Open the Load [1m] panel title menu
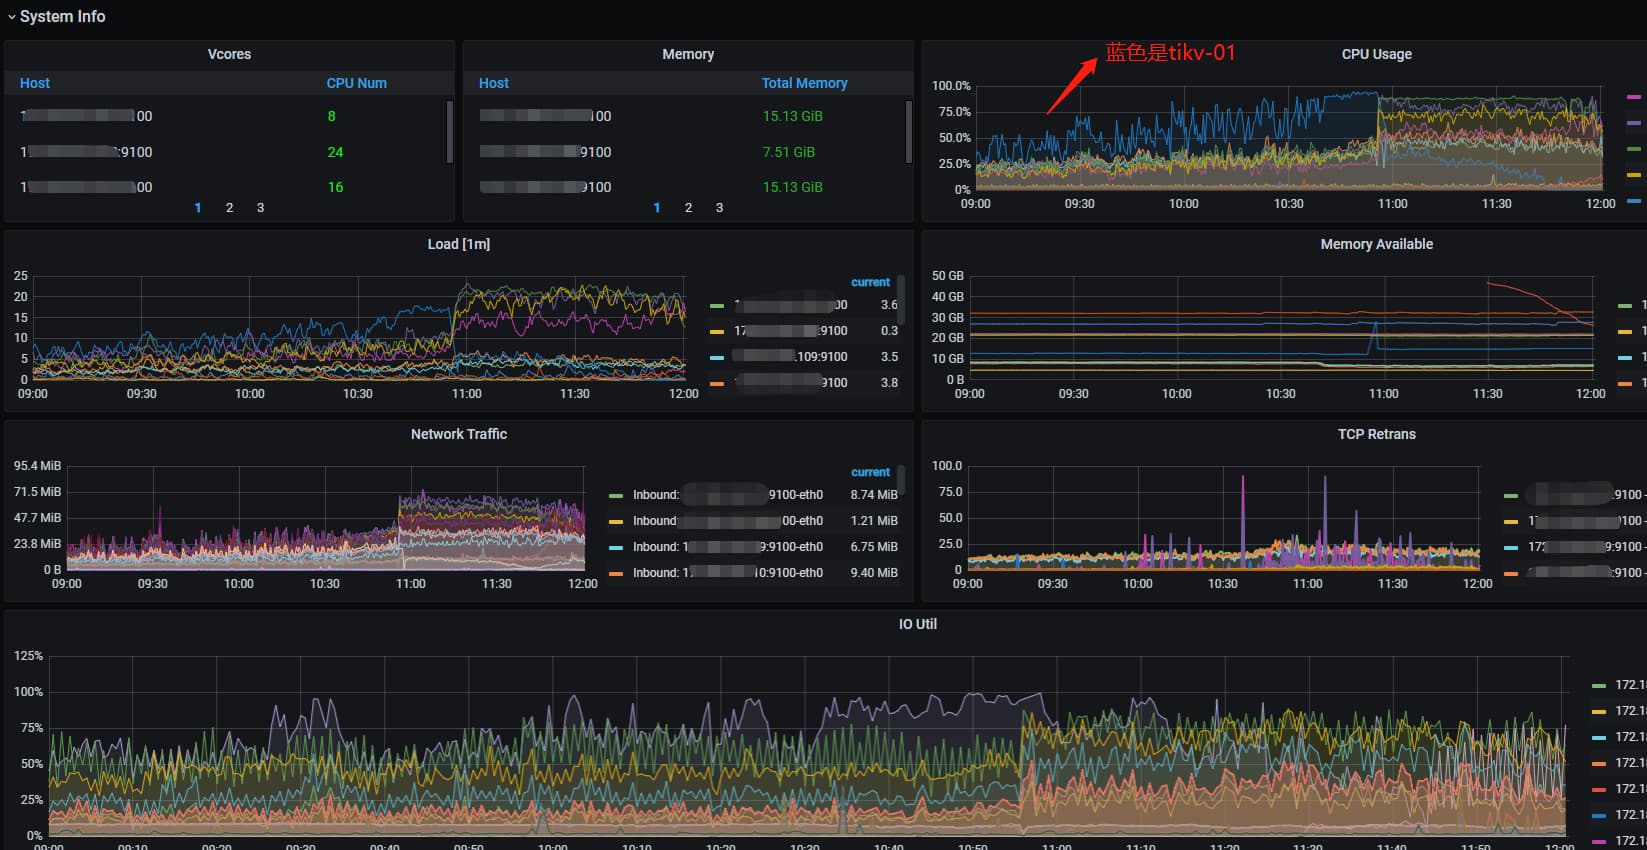 [x=458, y=244]
